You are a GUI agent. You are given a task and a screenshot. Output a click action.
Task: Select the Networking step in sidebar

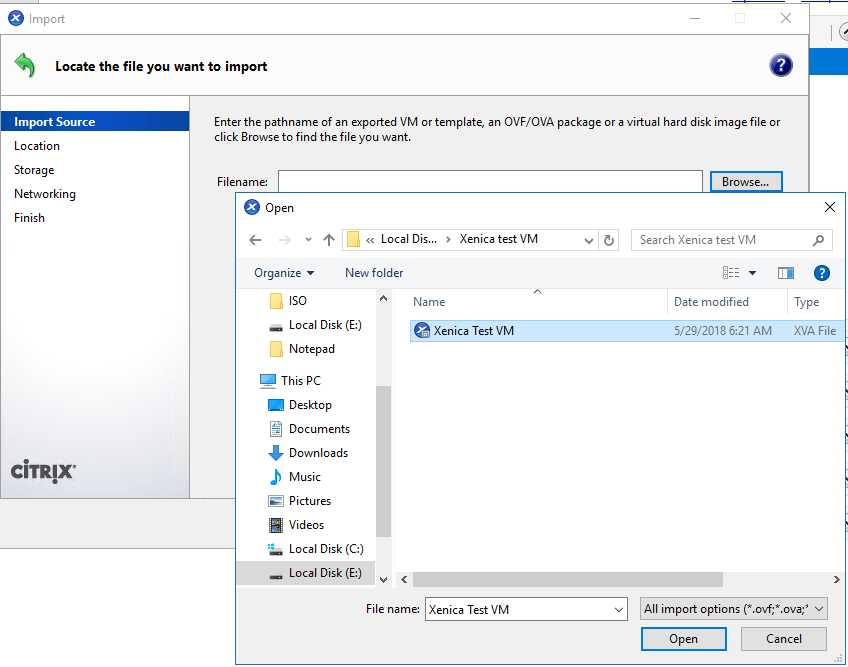pyautogui.click(x=45, y=194)
